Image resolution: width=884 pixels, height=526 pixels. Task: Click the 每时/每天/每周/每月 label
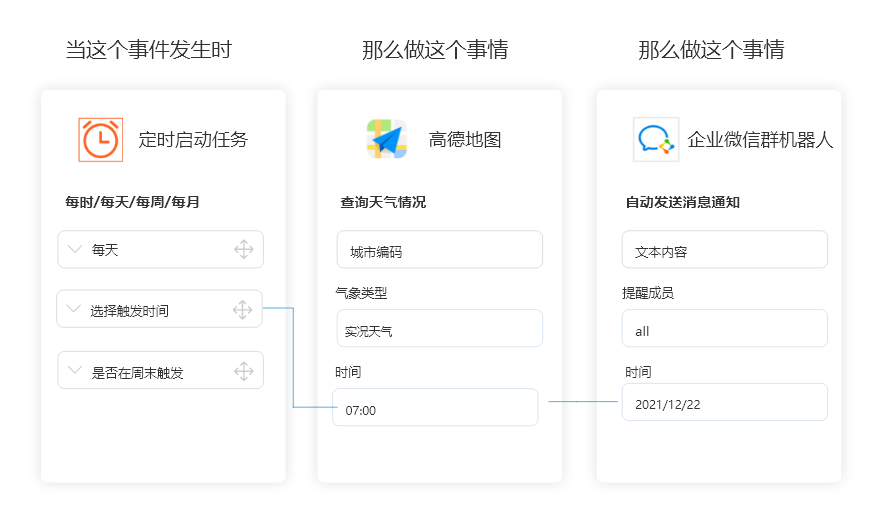(x=132, y=202)
